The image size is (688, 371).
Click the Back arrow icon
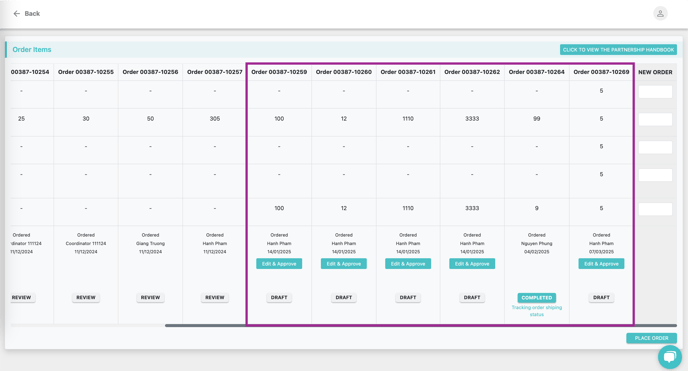[17, 14]
